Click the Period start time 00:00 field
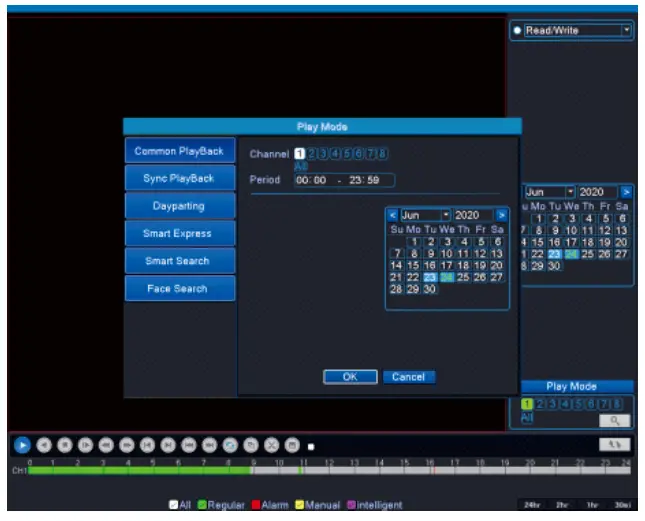The image size is (645, 521). pos(311,180)
